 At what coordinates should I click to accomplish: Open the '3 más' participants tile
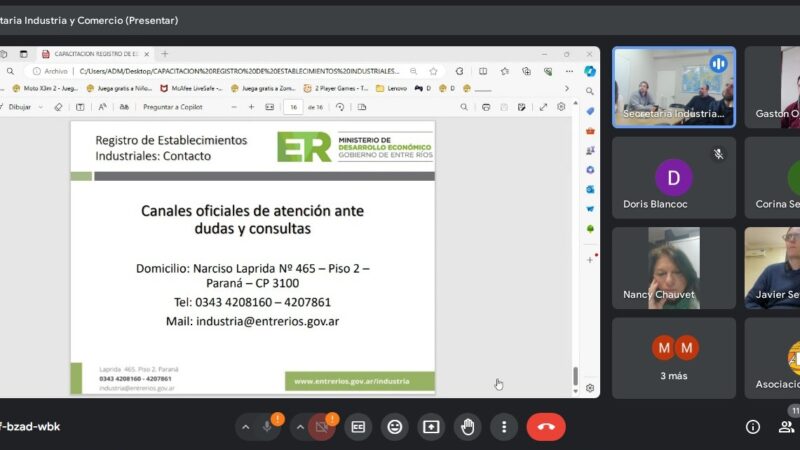click(674, 358)
